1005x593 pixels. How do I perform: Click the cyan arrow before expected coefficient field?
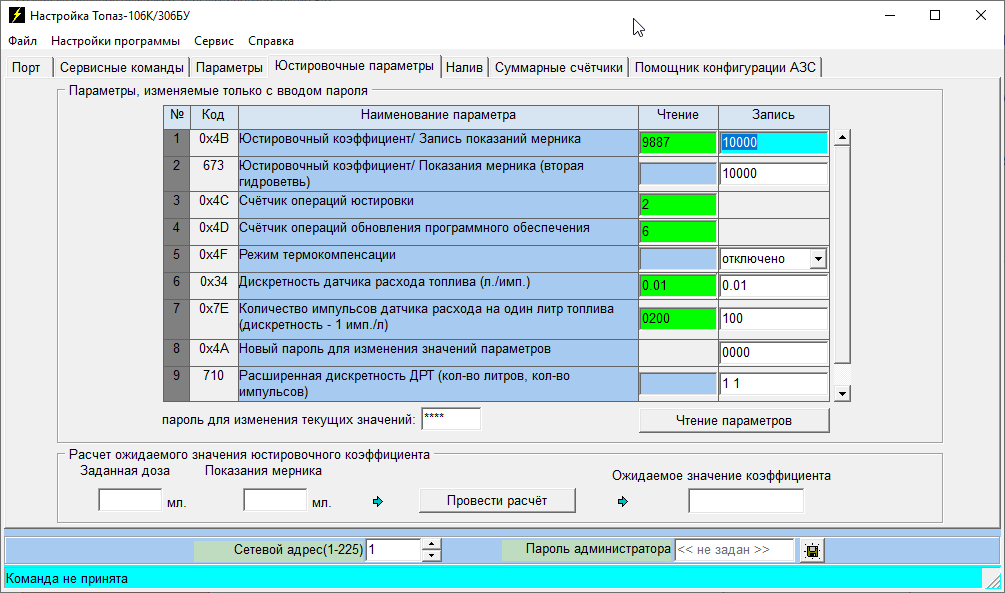[x=622, y=501]
